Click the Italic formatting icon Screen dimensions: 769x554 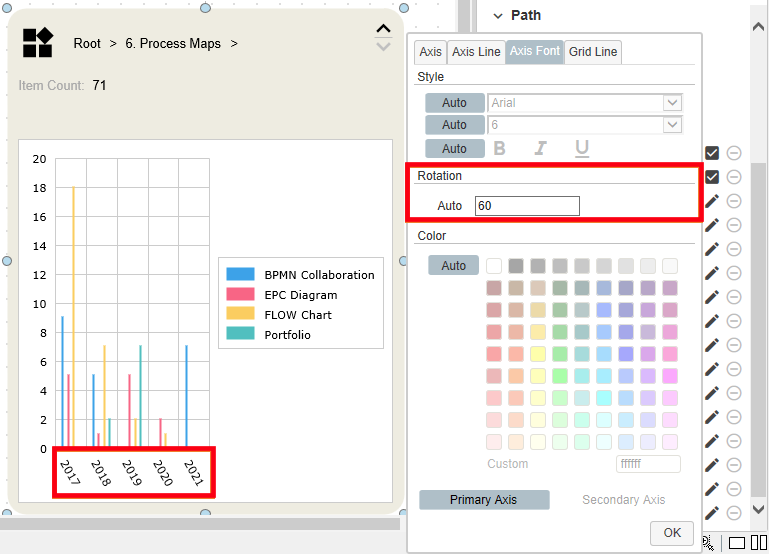(540, 149)
